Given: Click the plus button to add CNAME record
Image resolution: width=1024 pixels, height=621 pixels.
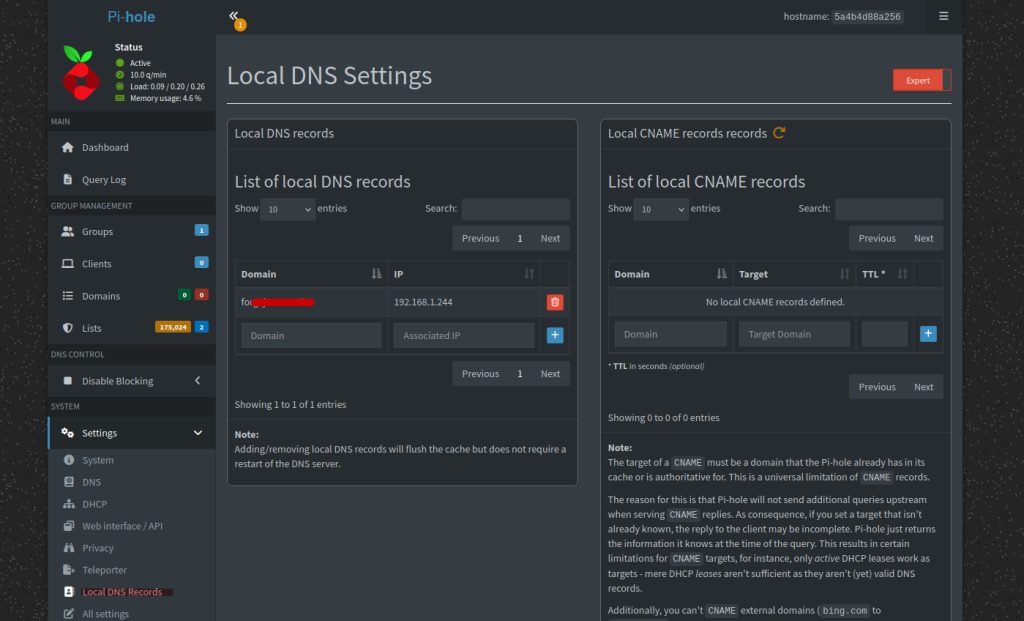Looking at the screenshot, I should 928,334.
